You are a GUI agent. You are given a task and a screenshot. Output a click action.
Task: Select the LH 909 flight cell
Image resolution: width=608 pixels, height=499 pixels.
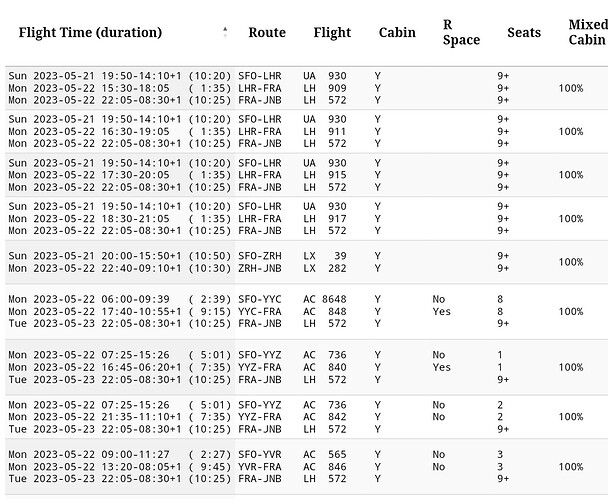(325, 87)
